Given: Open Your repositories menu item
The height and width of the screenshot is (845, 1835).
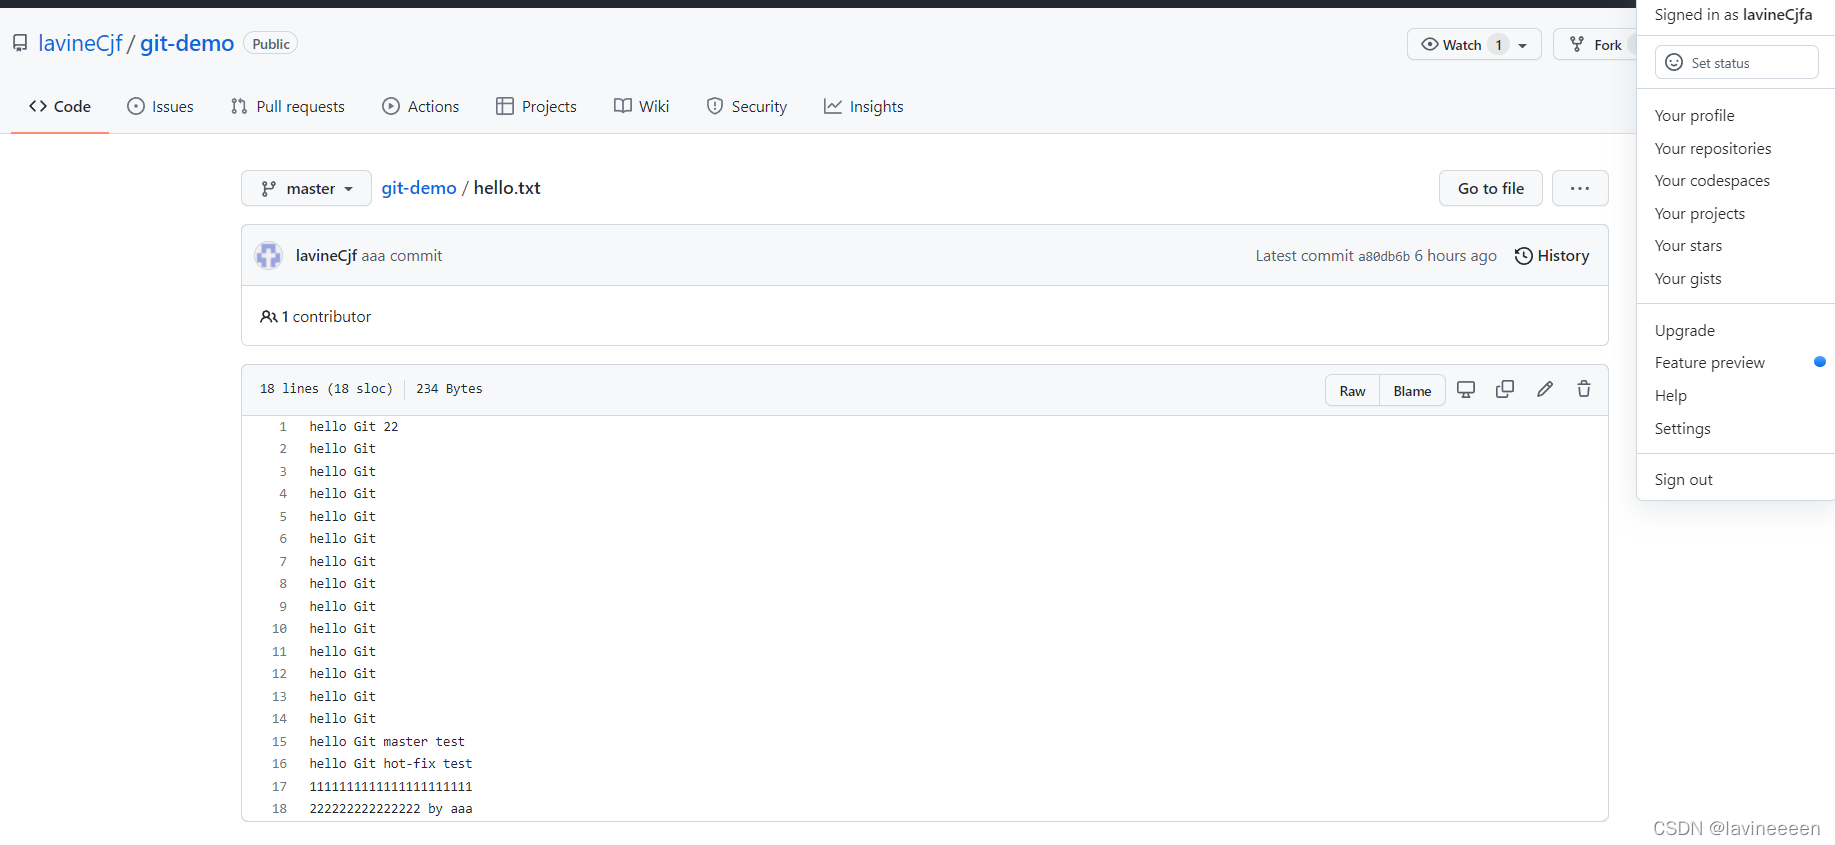Looking at the screenshot, I should click(1713, 149).
